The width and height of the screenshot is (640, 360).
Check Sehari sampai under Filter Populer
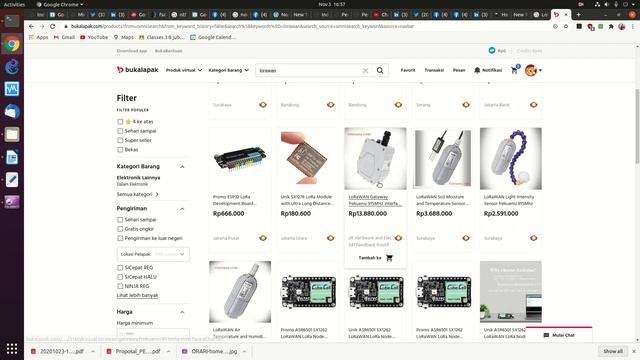[120, 131]
